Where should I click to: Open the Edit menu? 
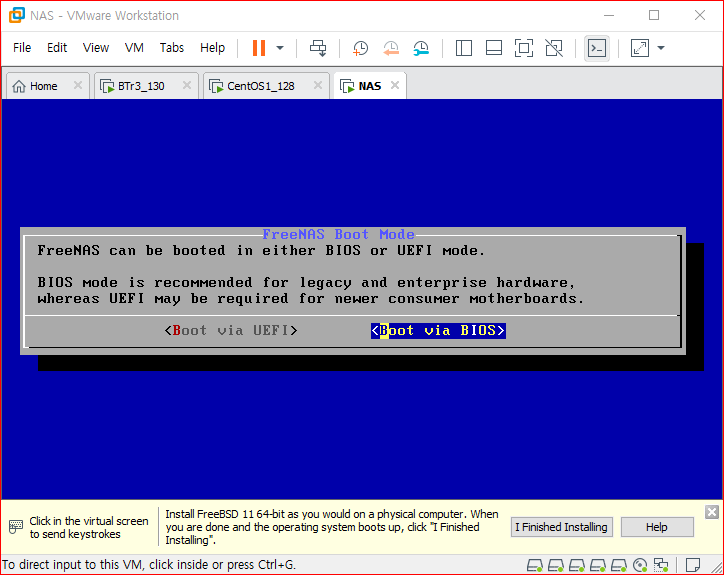tap(57, 48)
